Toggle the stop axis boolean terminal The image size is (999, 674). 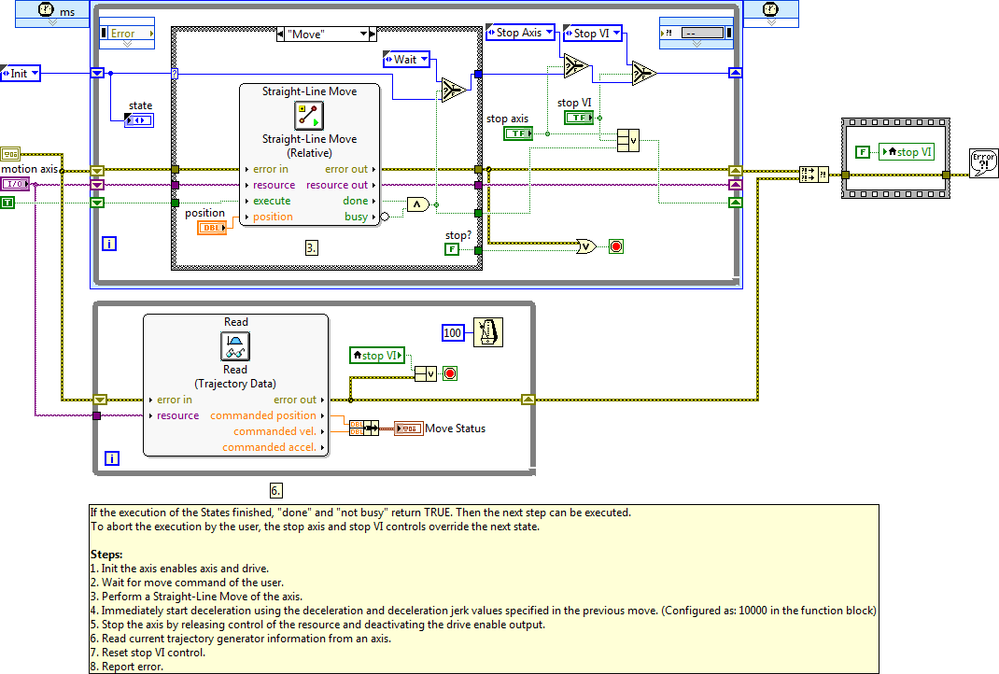tap(518, 134)
